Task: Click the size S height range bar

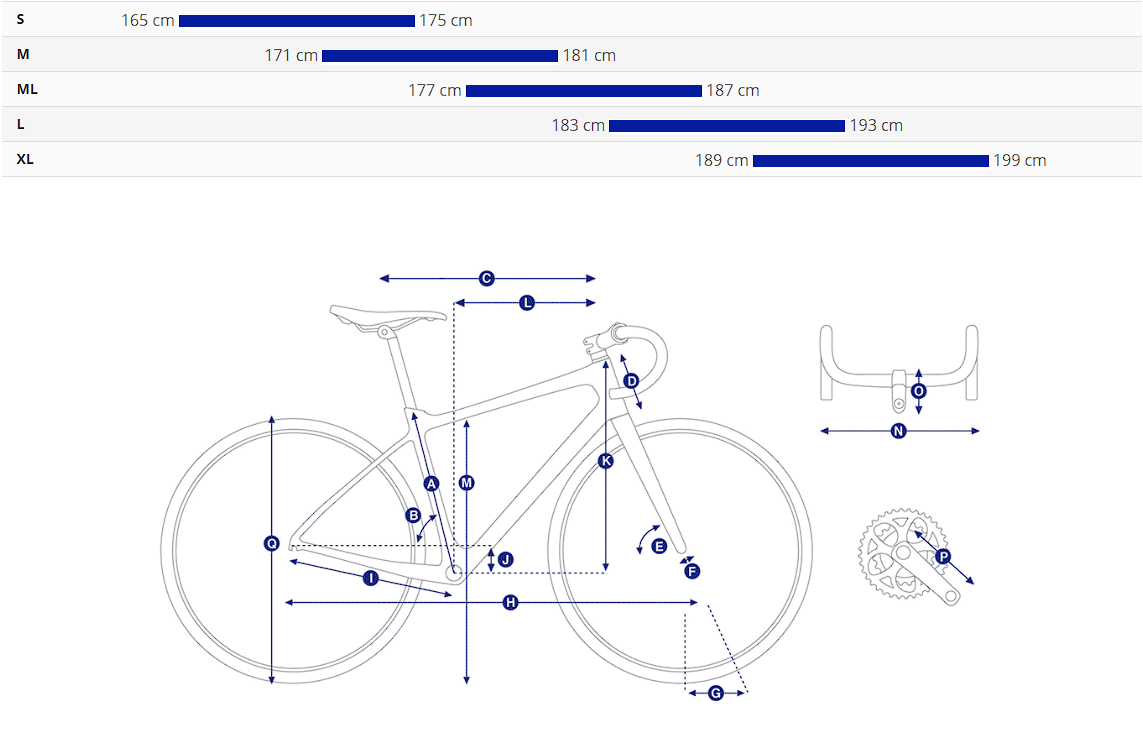Action: coord(297,21)
